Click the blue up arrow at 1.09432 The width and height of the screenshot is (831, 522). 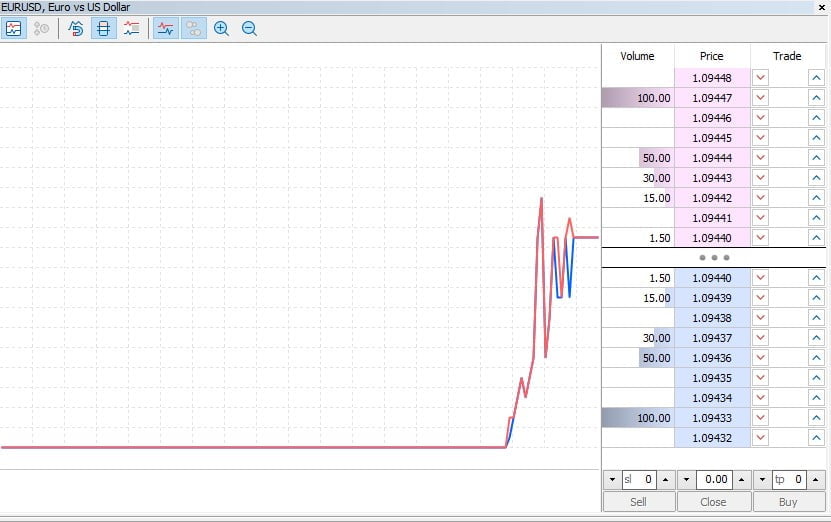816,438
